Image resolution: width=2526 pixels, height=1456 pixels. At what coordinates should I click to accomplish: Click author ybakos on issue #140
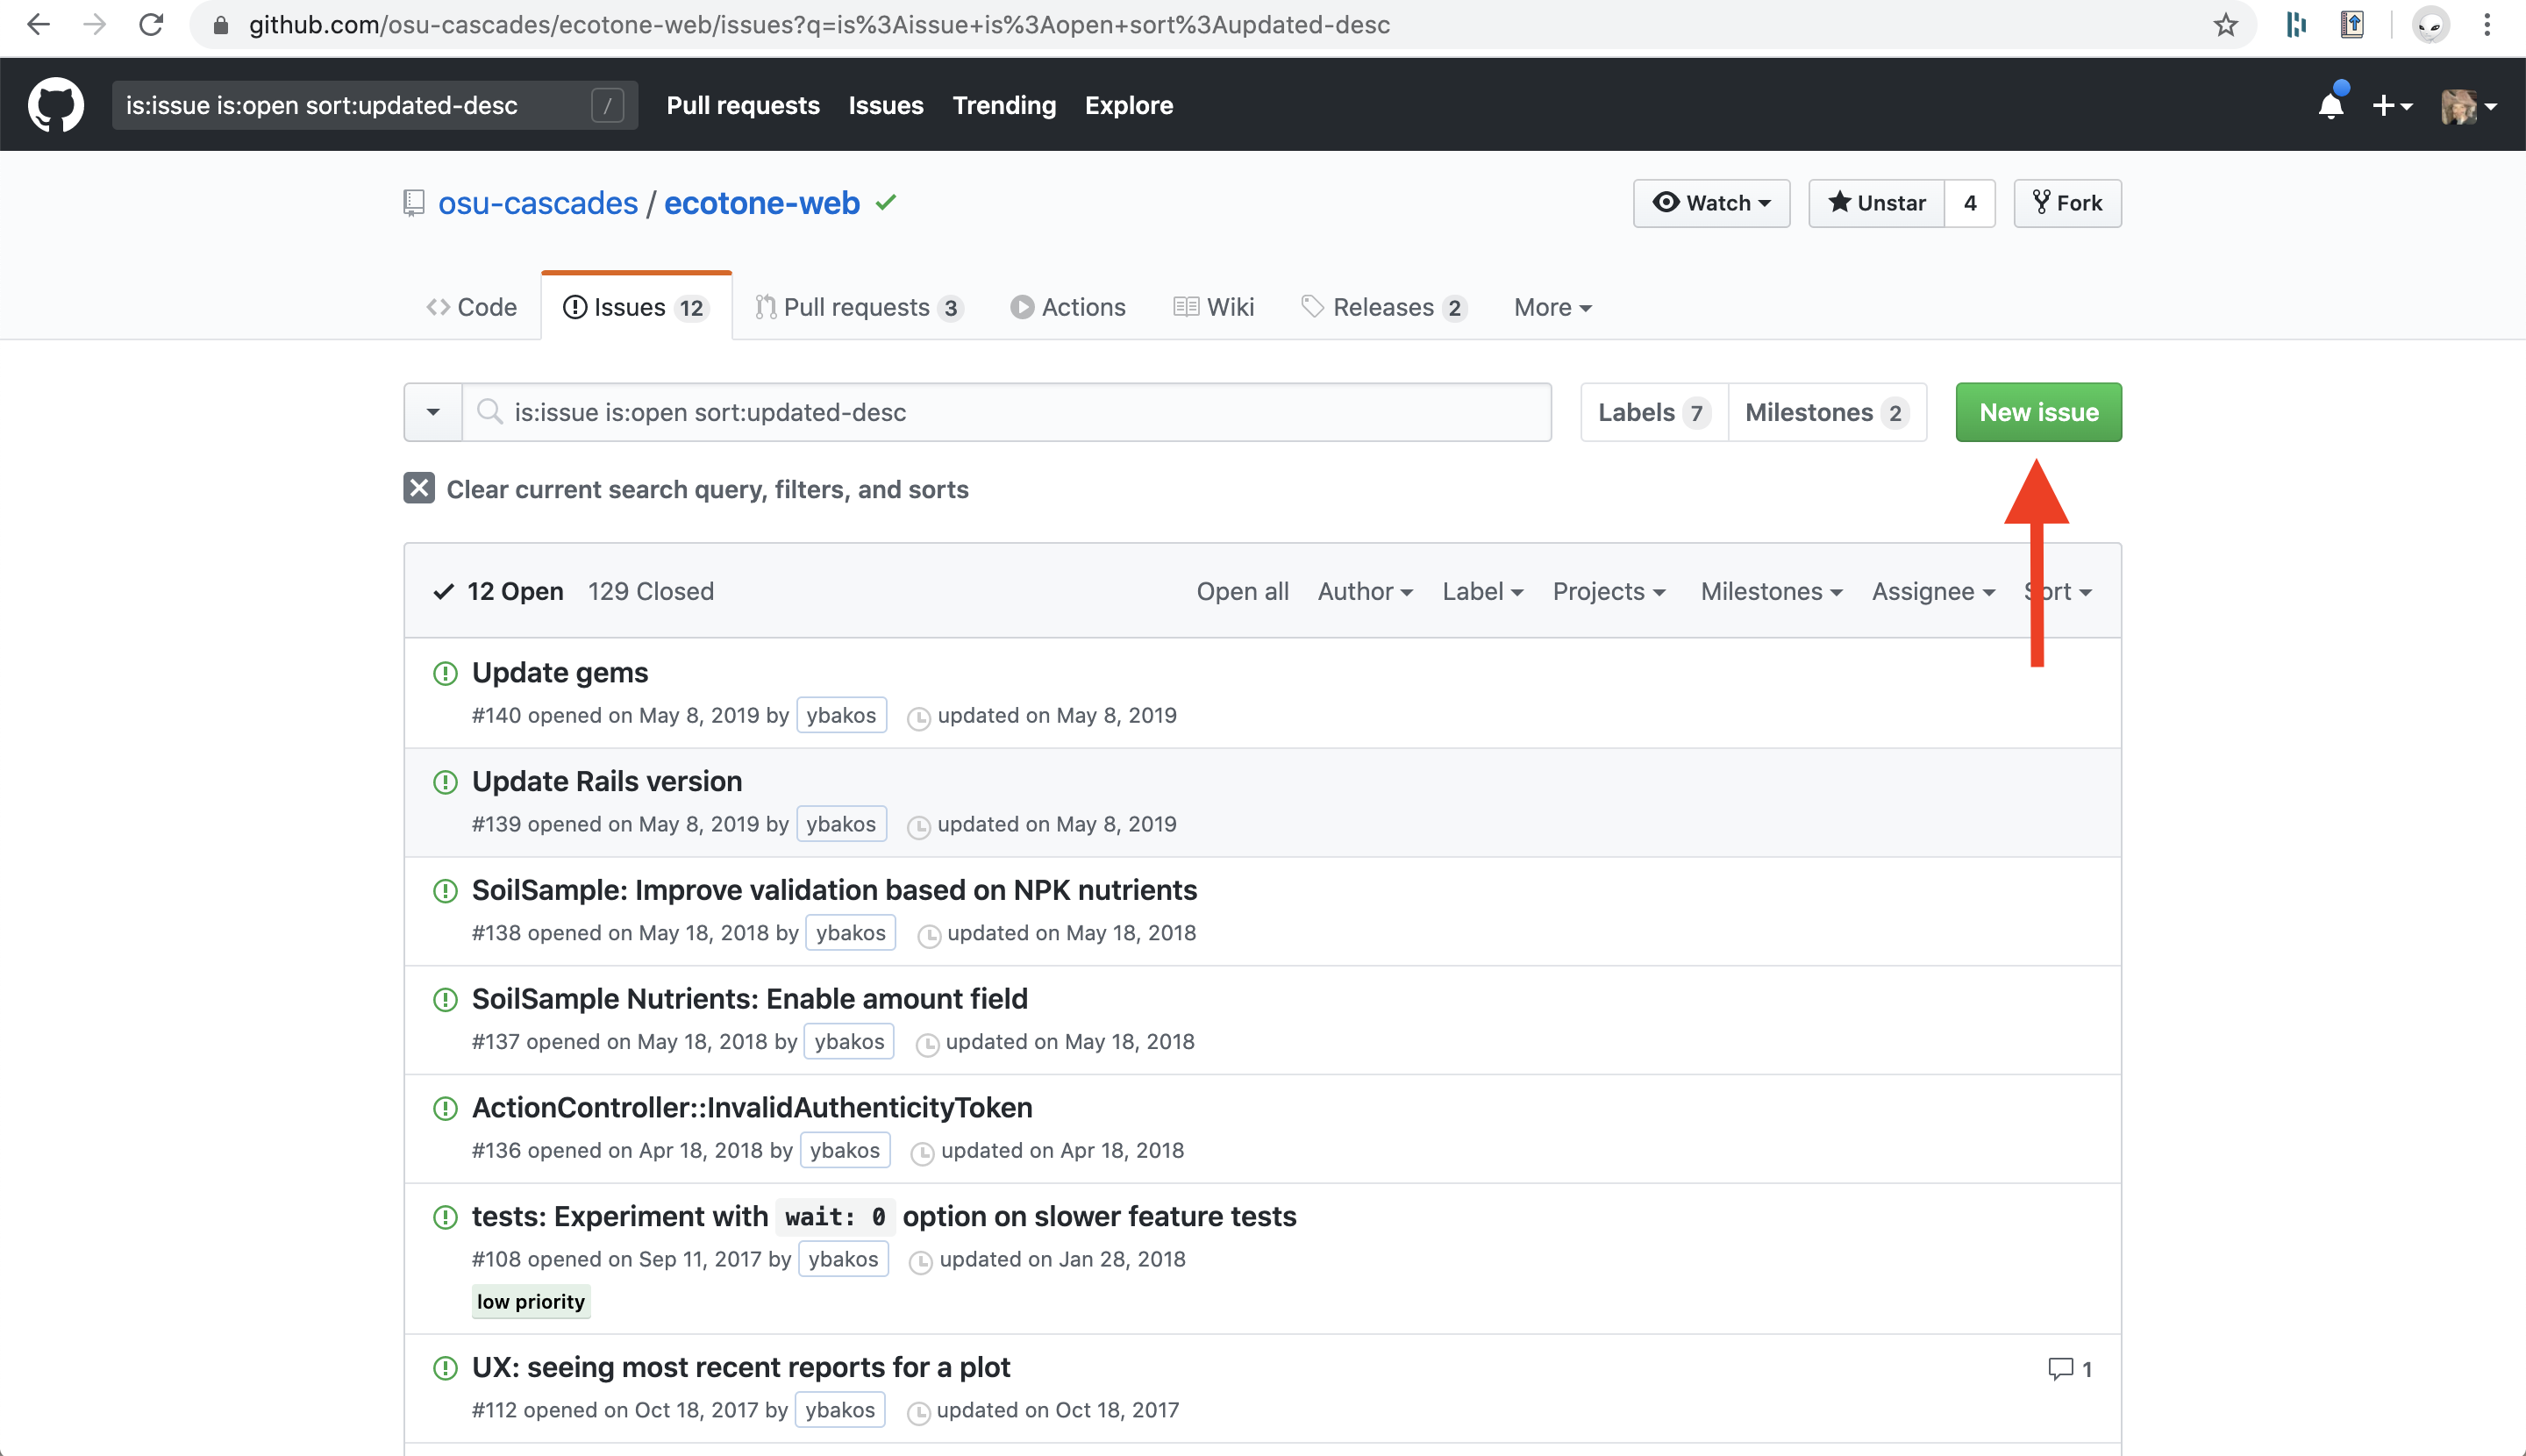point(841,715)
